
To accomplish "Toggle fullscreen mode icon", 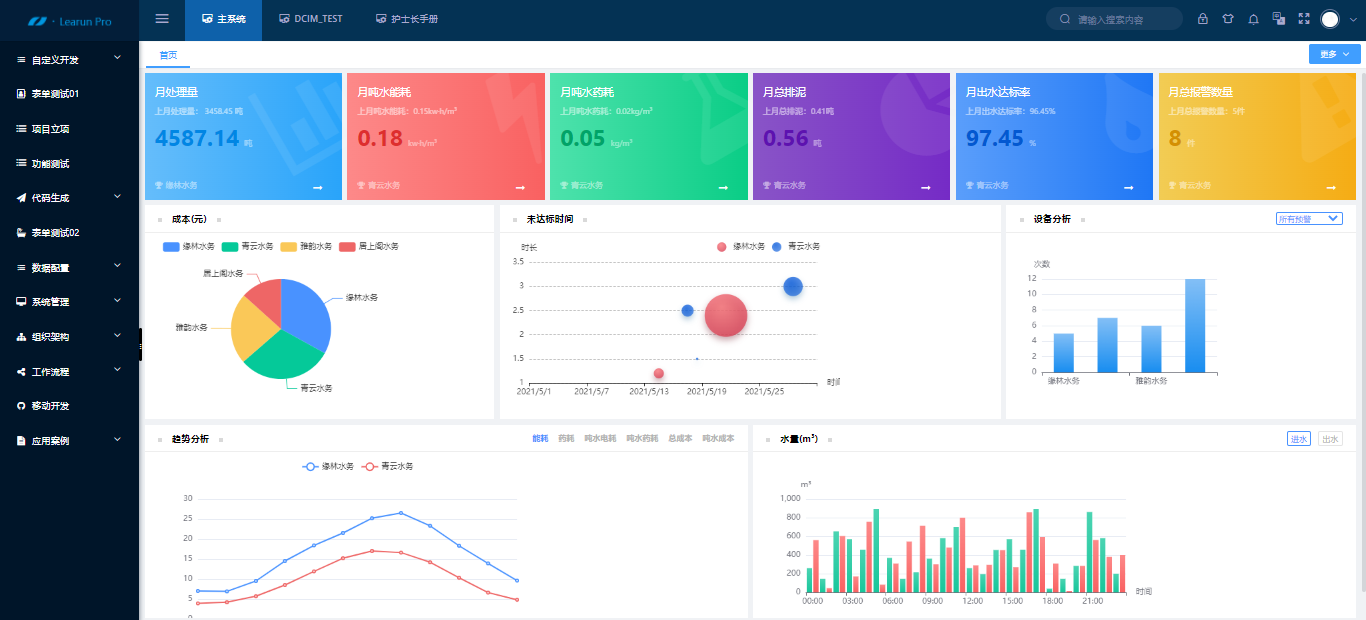I will 1304,19.
